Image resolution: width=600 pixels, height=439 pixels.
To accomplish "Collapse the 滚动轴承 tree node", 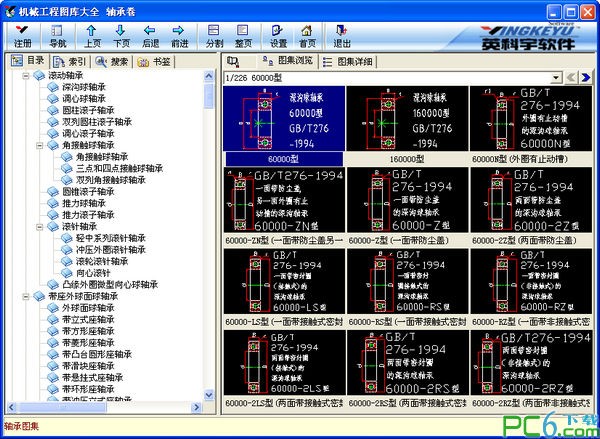I will 27,76.
